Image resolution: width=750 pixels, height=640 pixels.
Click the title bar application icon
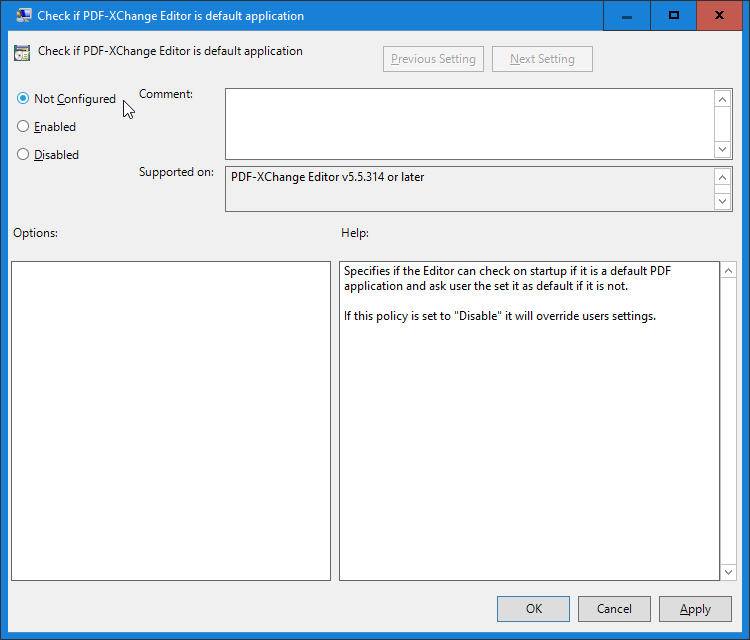[22, 16]
